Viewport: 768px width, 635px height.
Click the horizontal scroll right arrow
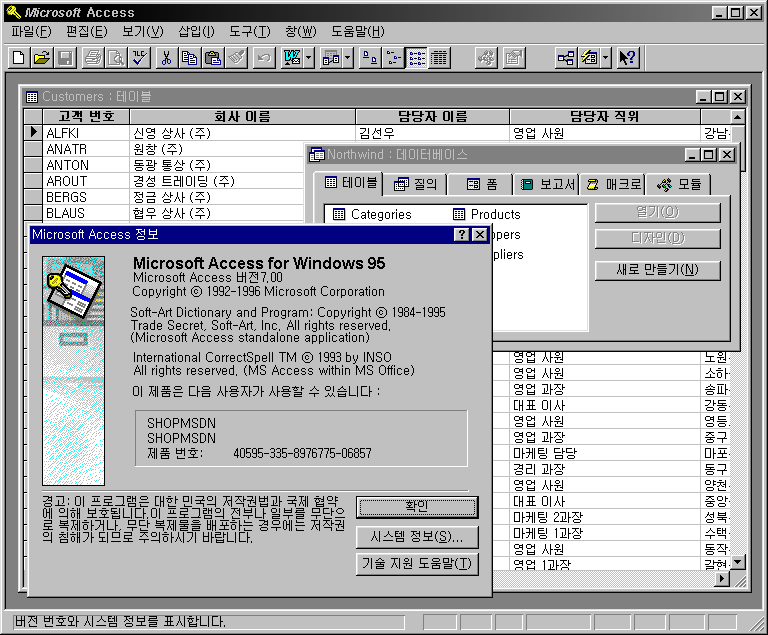(x=722, y=579)
